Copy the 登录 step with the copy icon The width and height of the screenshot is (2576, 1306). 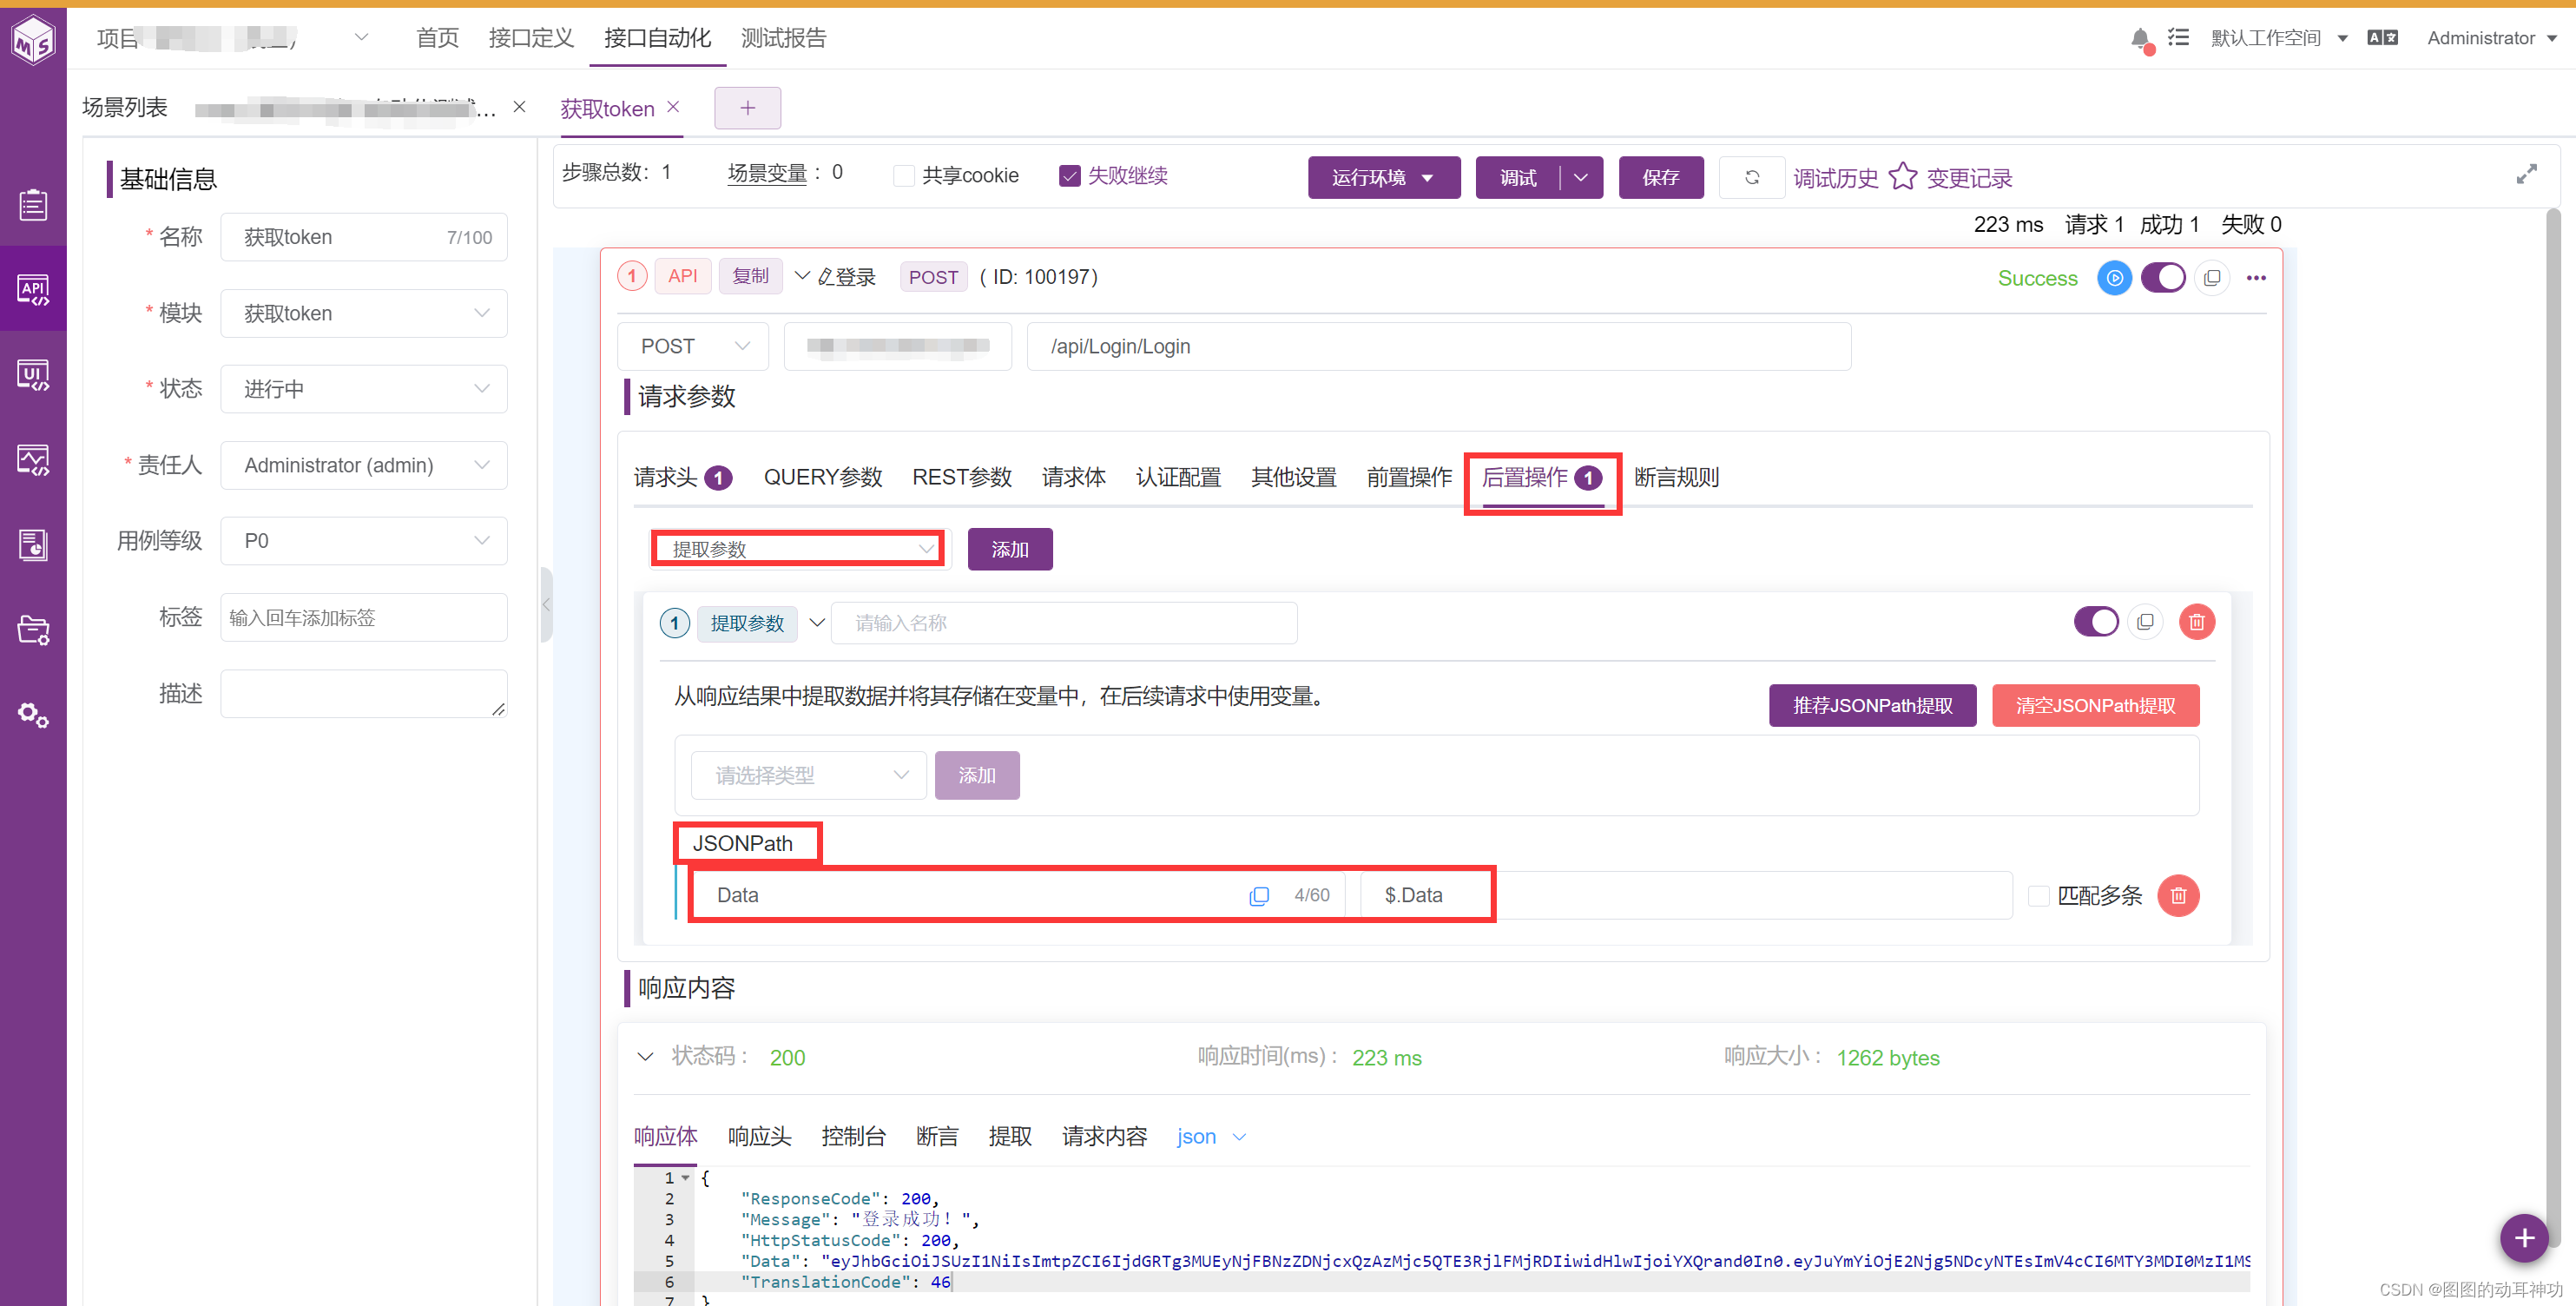(2212, 277)
